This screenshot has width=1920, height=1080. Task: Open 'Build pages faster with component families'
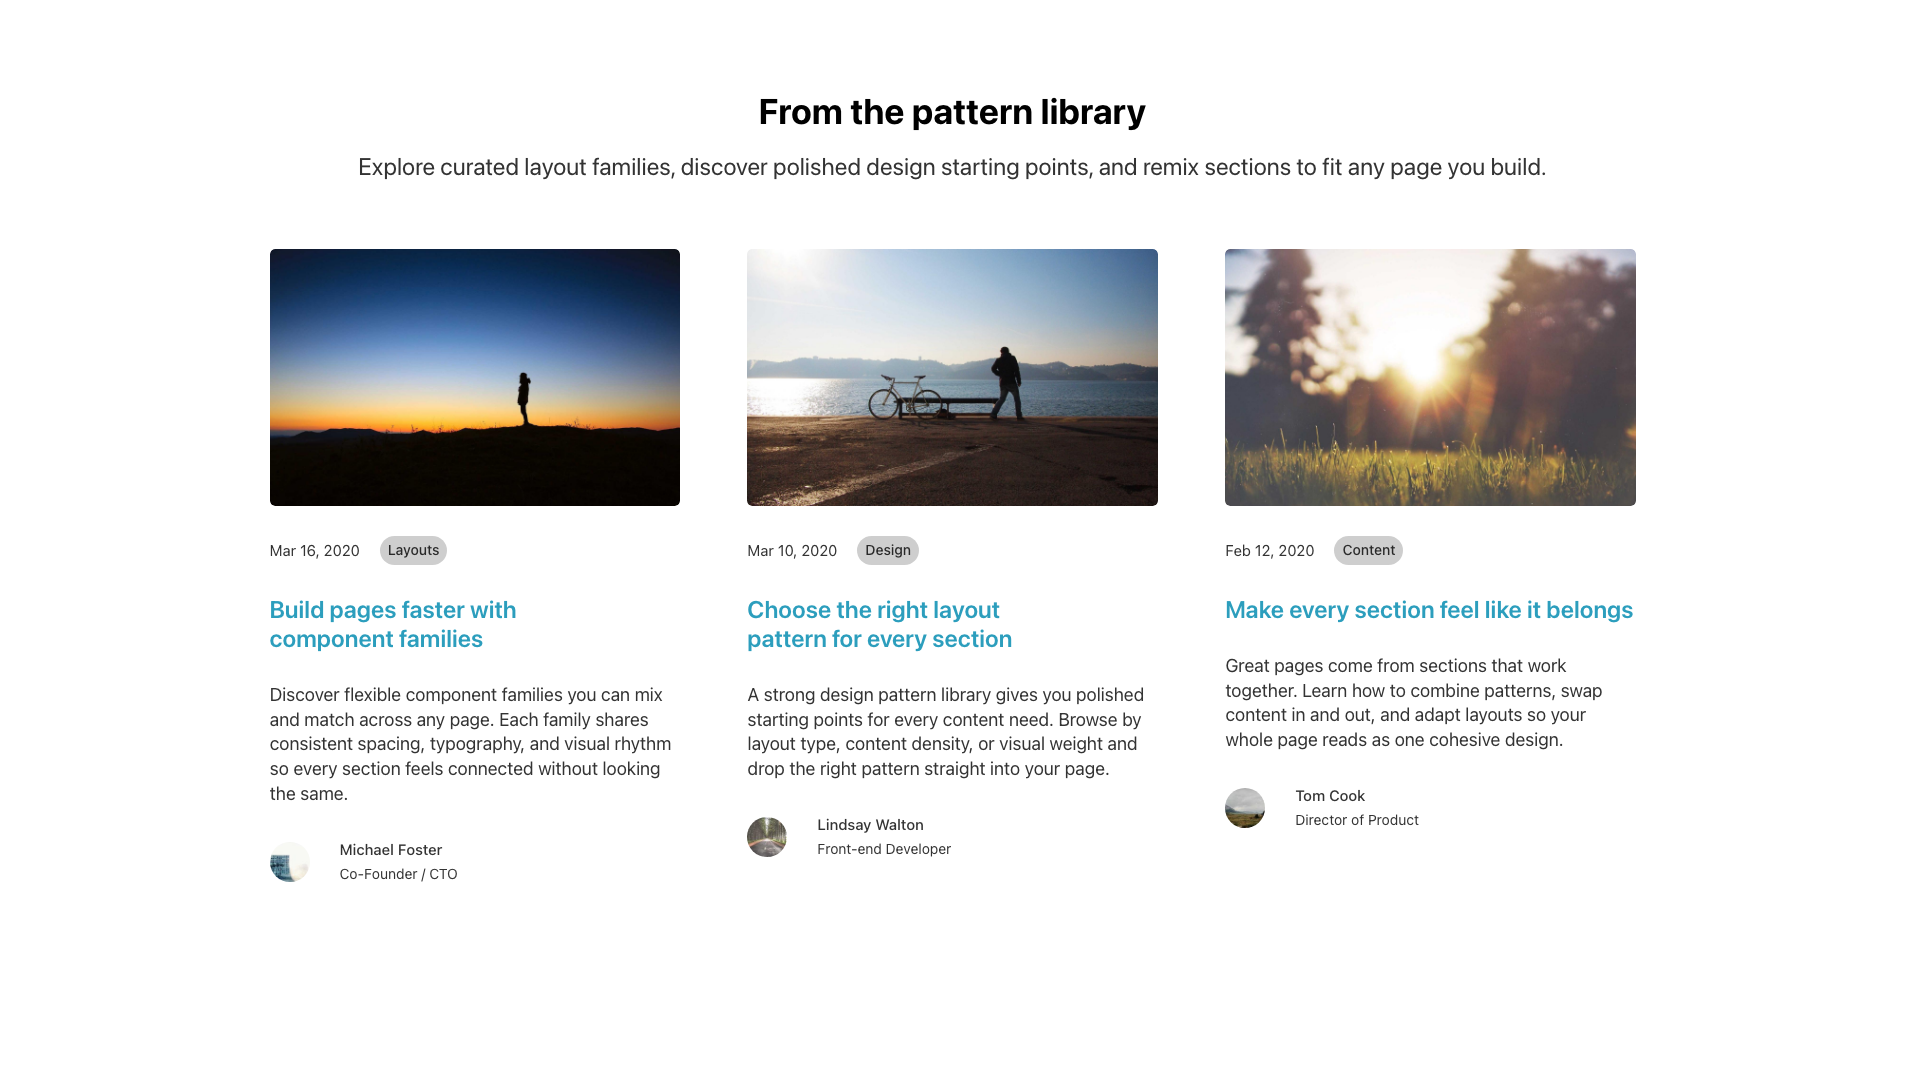click(x=393, y=624)
